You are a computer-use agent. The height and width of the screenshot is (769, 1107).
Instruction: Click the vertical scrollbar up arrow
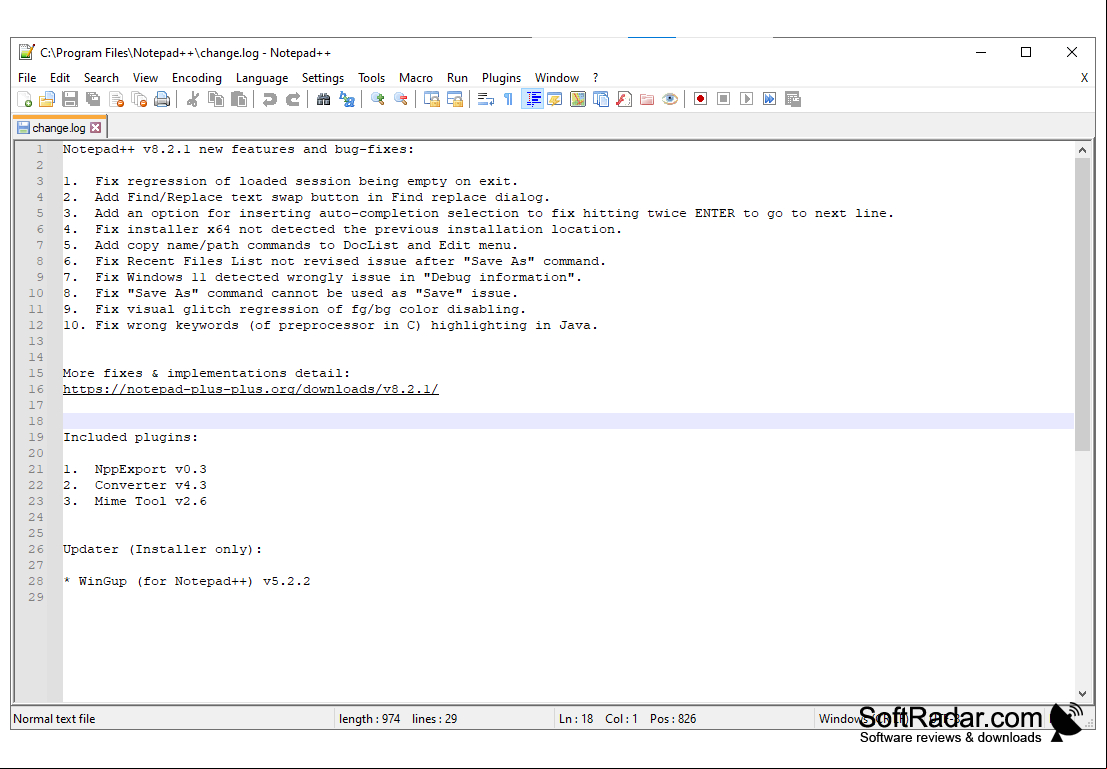pos(1082,150)
